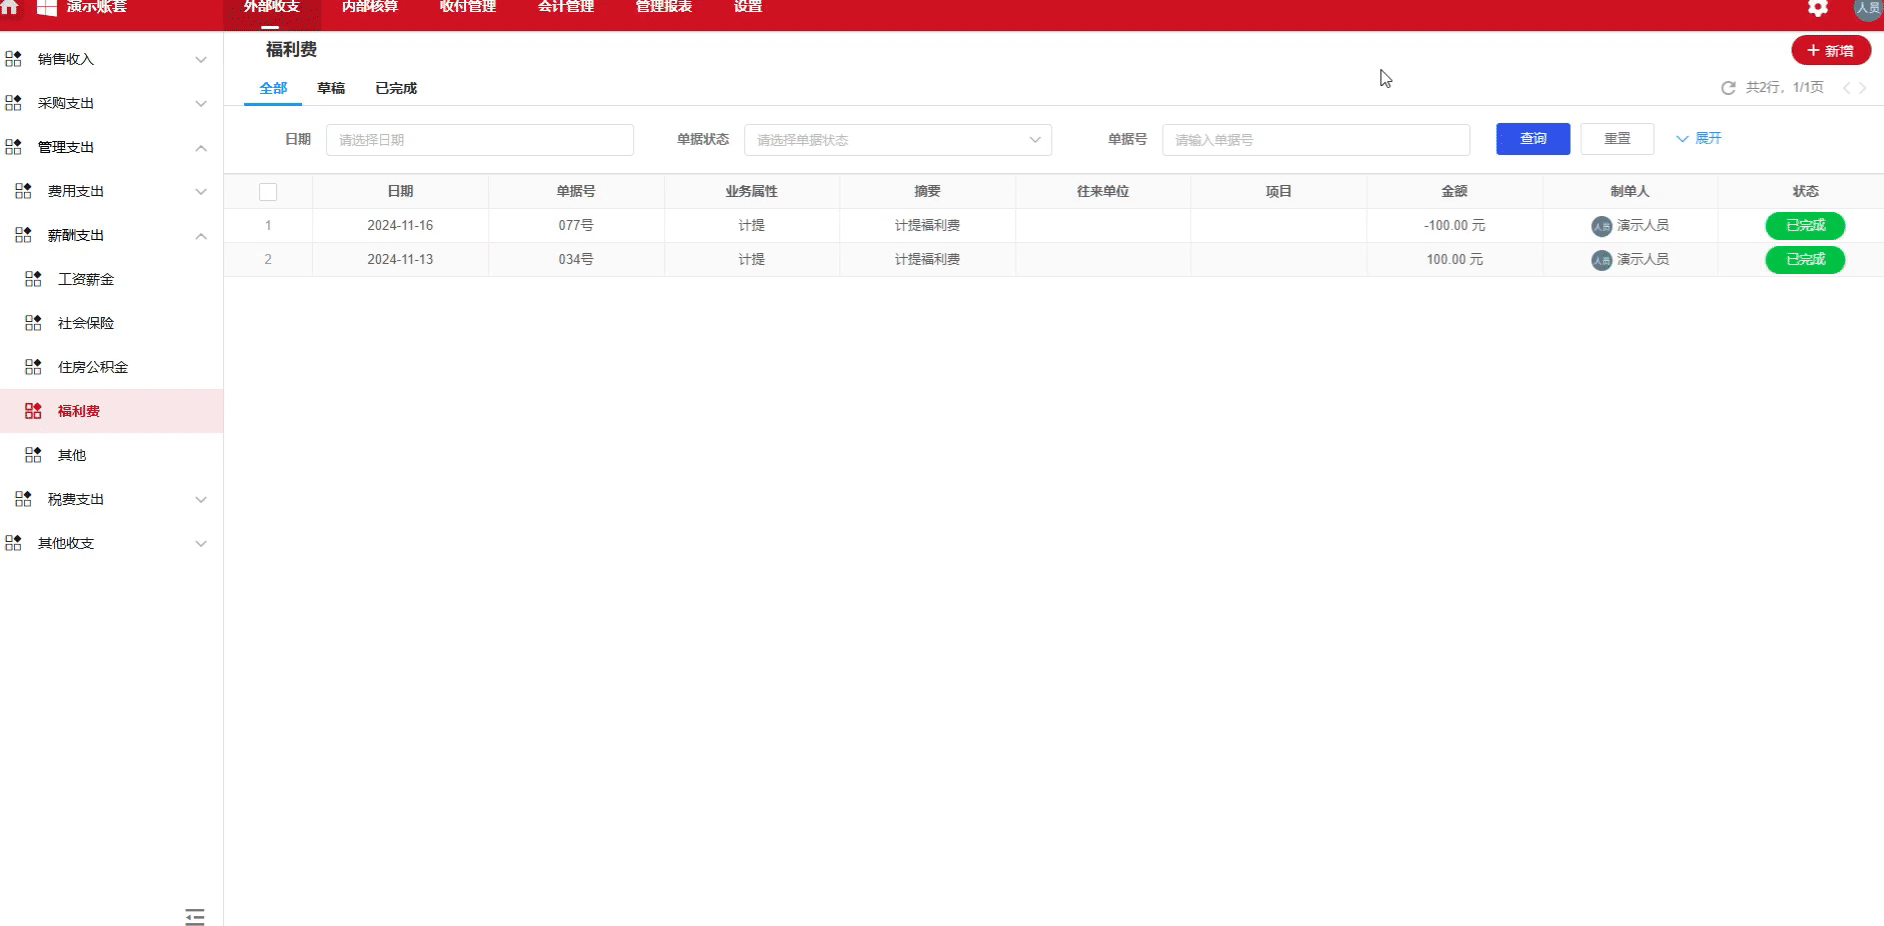This screenshot has width=1884, height=926.
Task: Open the settings gear icon top-right
Action: tap(1817, 8)
